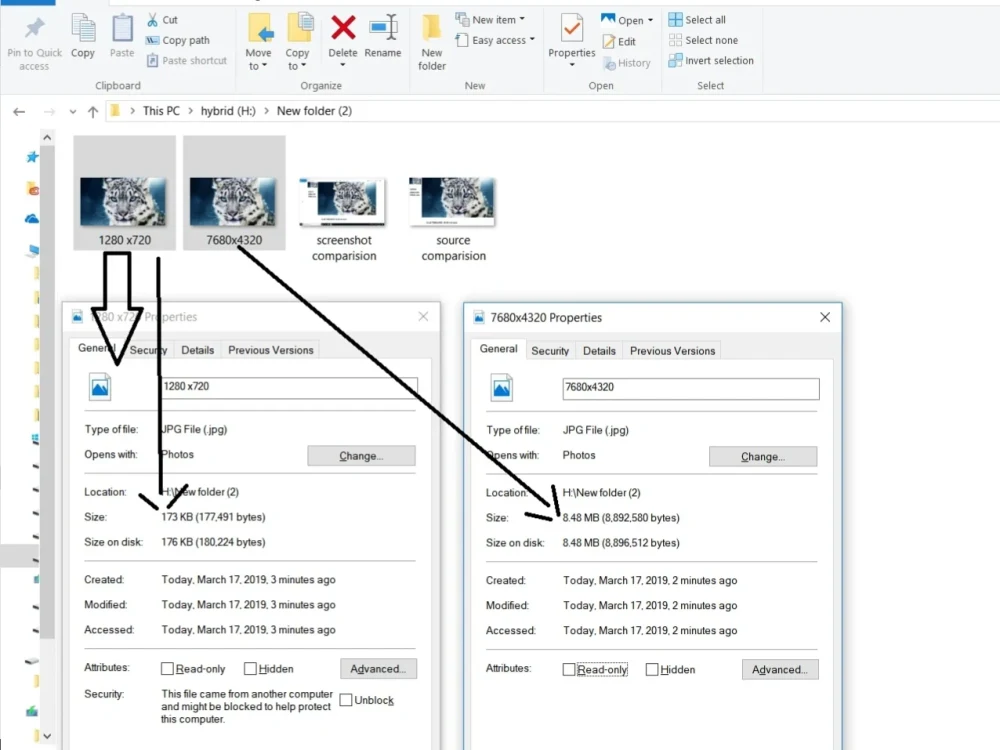The width and height of the screenshot is (1000, 750).
Task: Click the Change button for Opens with
Action: point(360,455)
